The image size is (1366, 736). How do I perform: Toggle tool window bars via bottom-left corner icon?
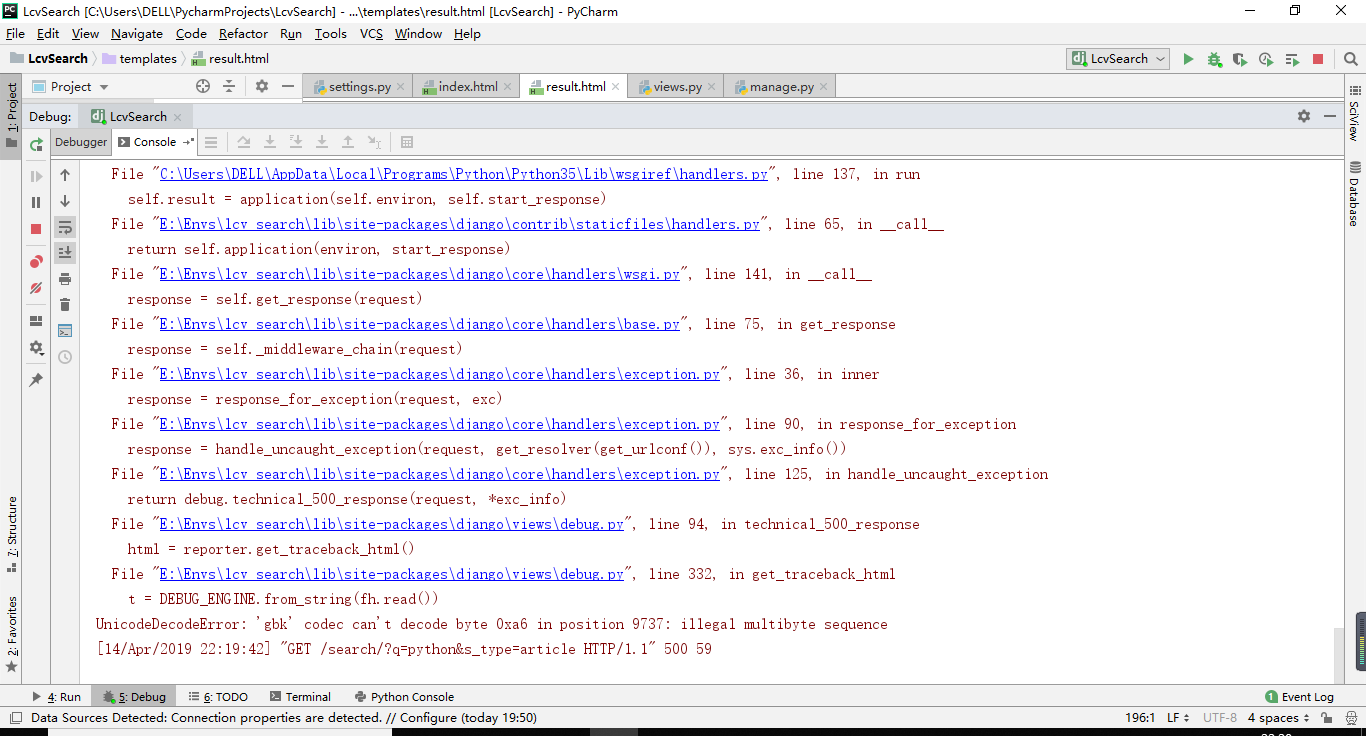[x=15, y=718]
